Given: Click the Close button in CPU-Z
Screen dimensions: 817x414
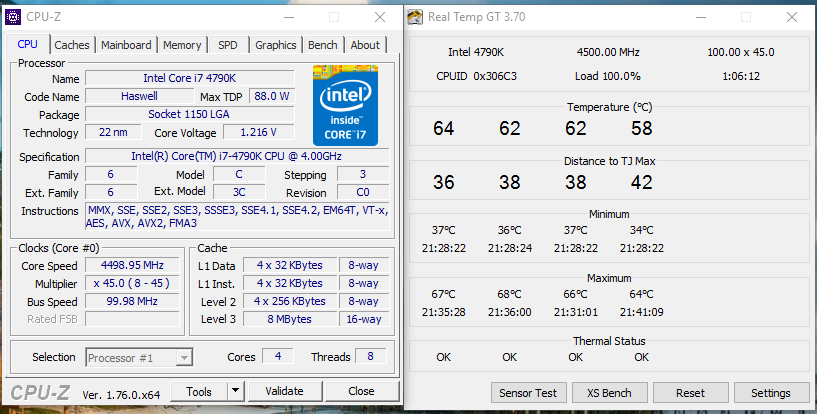Looking at the screenshot, I should [361, 391].
